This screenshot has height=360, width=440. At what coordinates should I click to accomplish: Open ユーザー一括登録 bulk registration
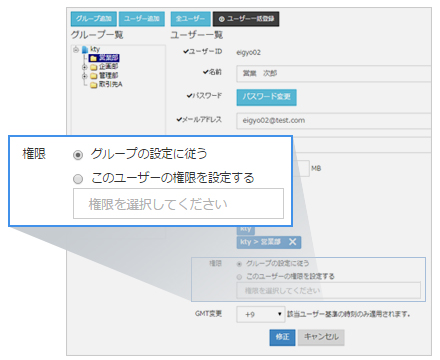(246, 19)
